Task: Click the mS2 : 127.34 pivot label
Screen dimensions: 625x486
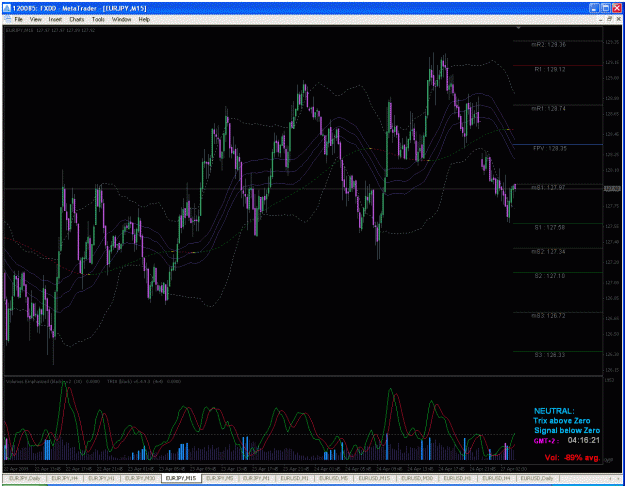Action: (548, 252)
